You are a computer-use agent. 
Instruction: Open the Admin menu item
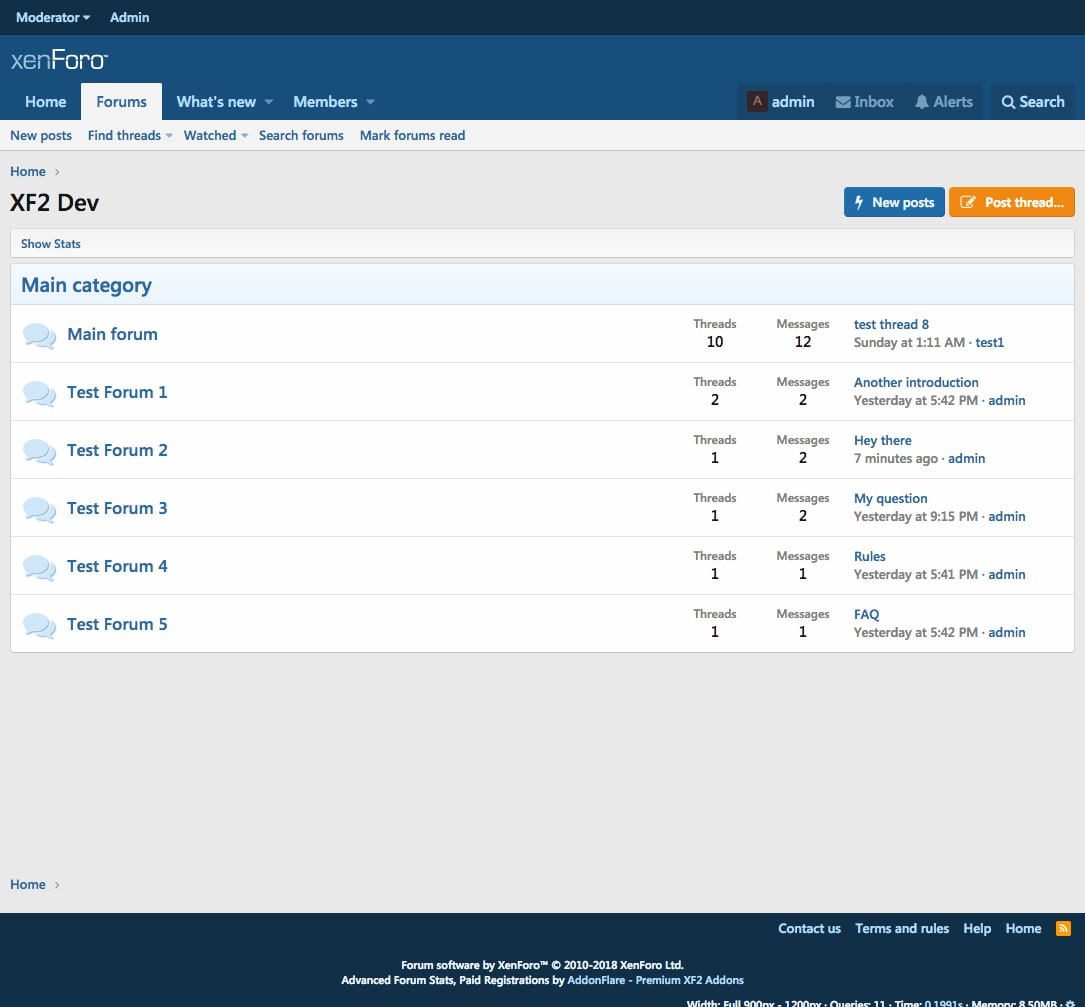[x=129, y=18]
